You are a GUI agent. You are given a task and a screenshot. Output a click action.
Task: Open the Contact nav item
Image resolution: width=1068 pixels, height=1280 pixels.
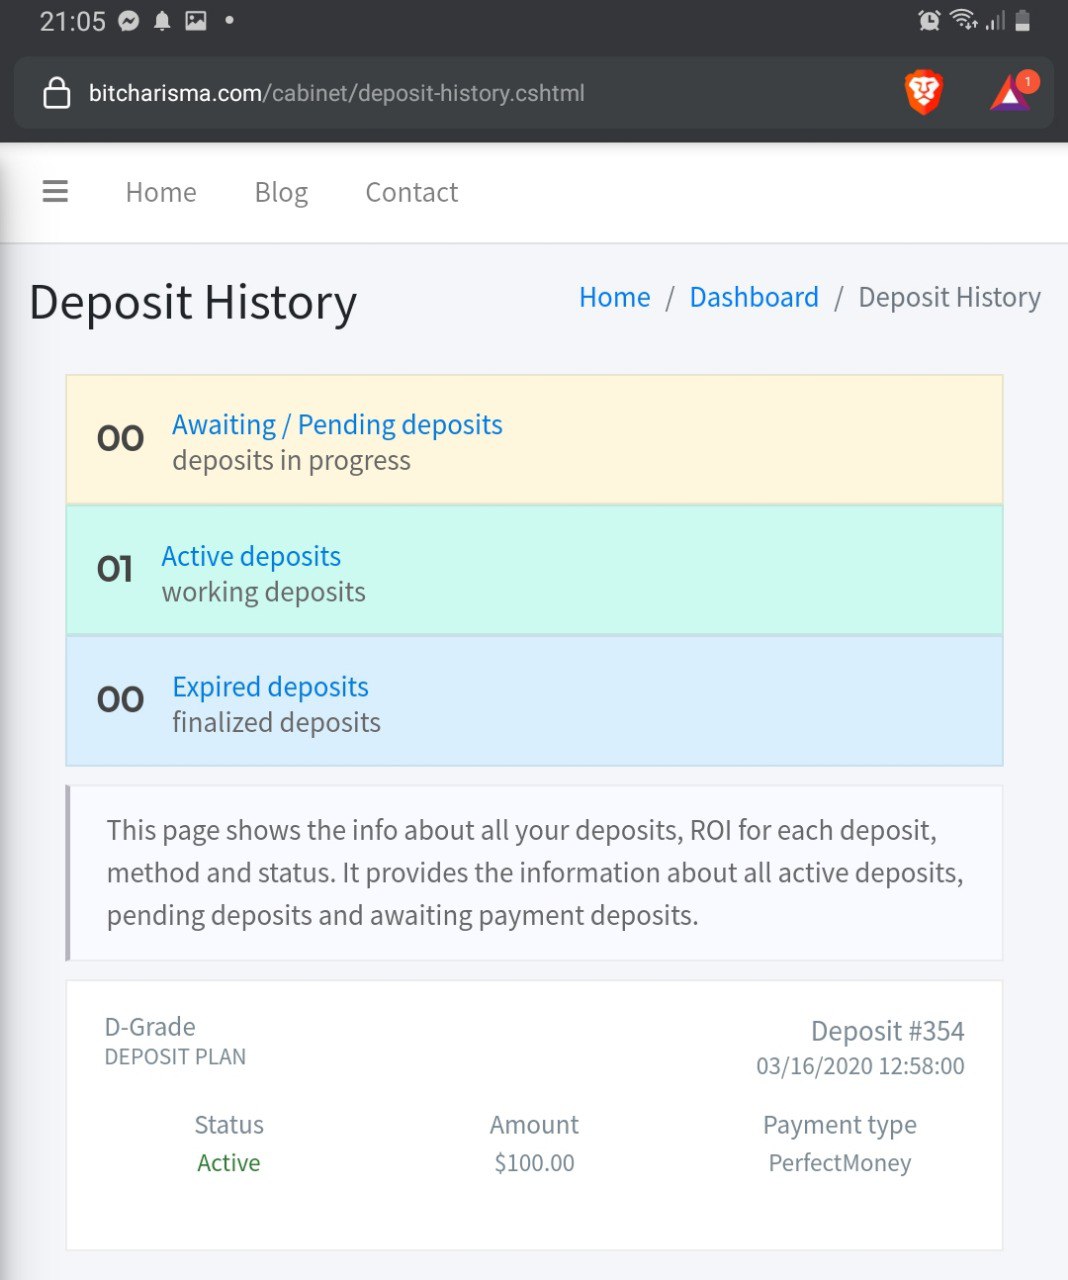[411, 192]
